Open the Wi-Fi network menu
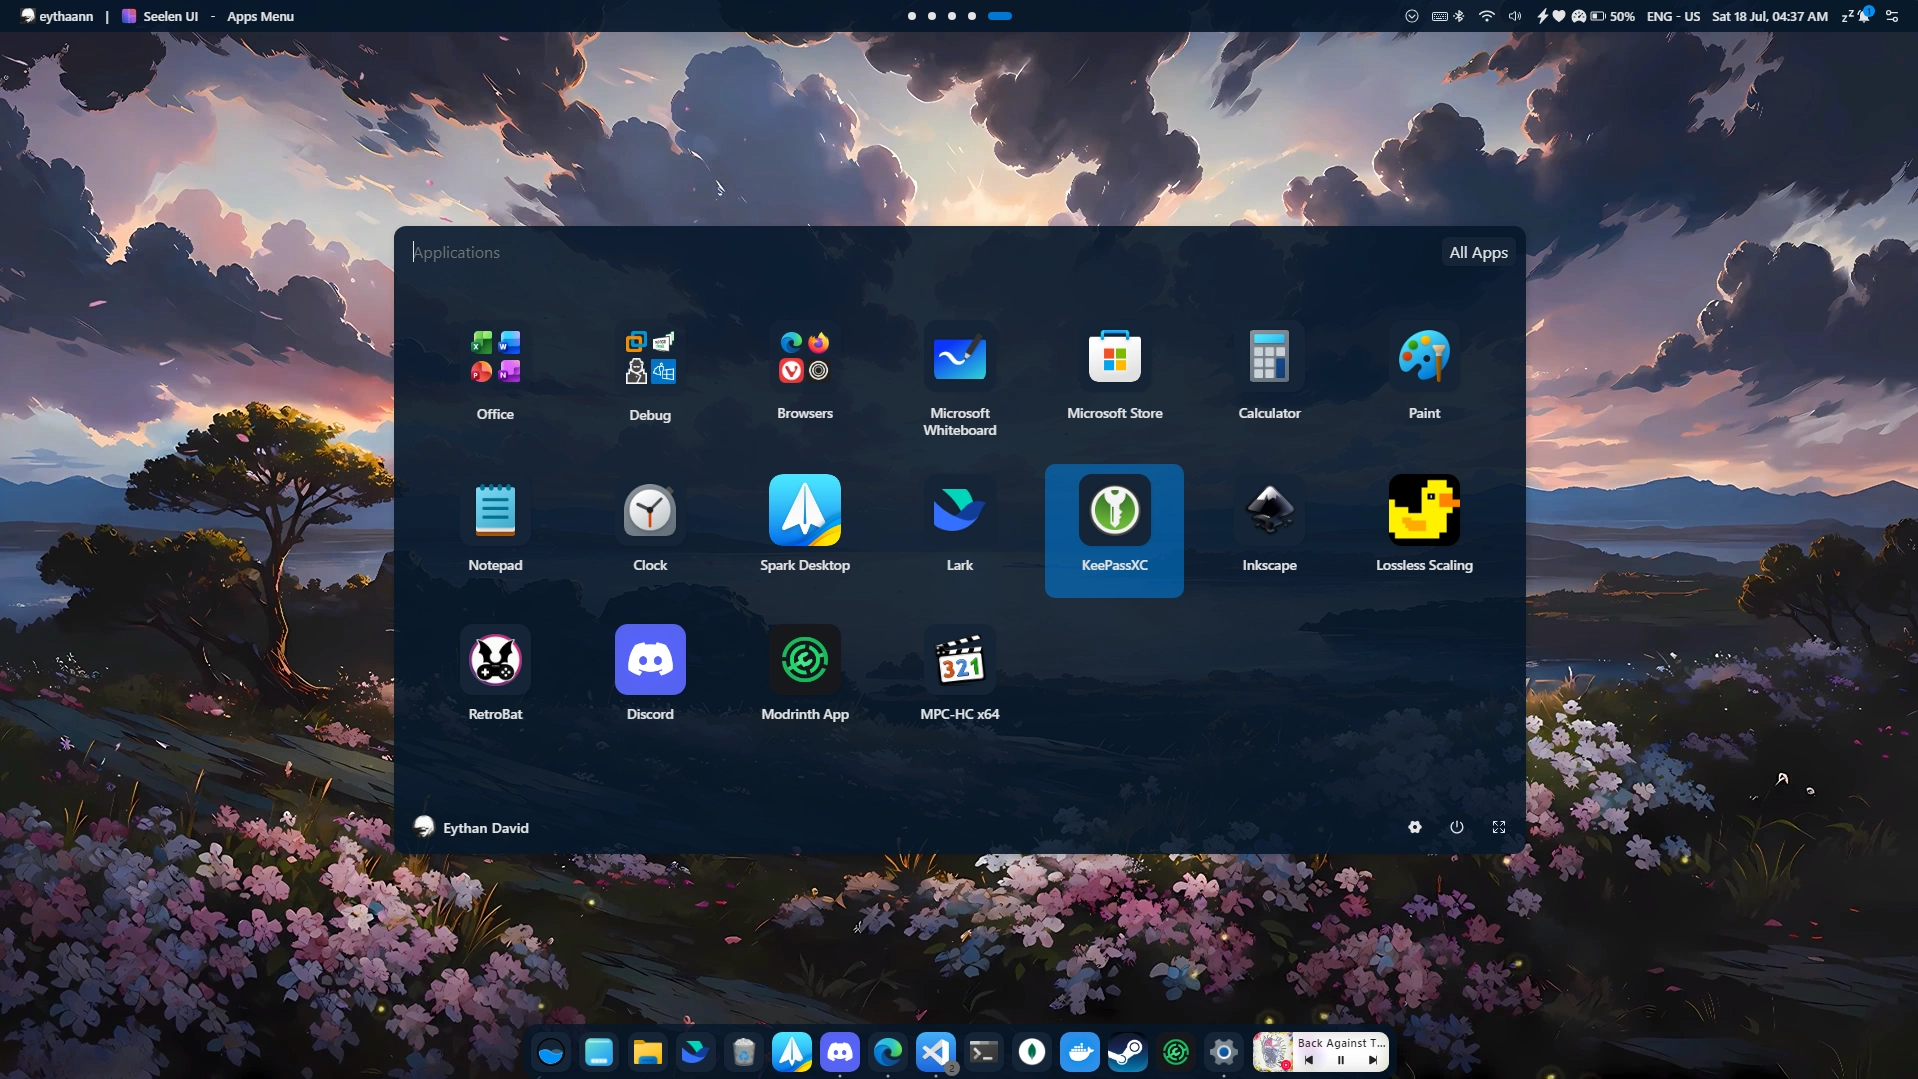Viewport: 1918px width, 1079px height. (x=1487, y=16)
